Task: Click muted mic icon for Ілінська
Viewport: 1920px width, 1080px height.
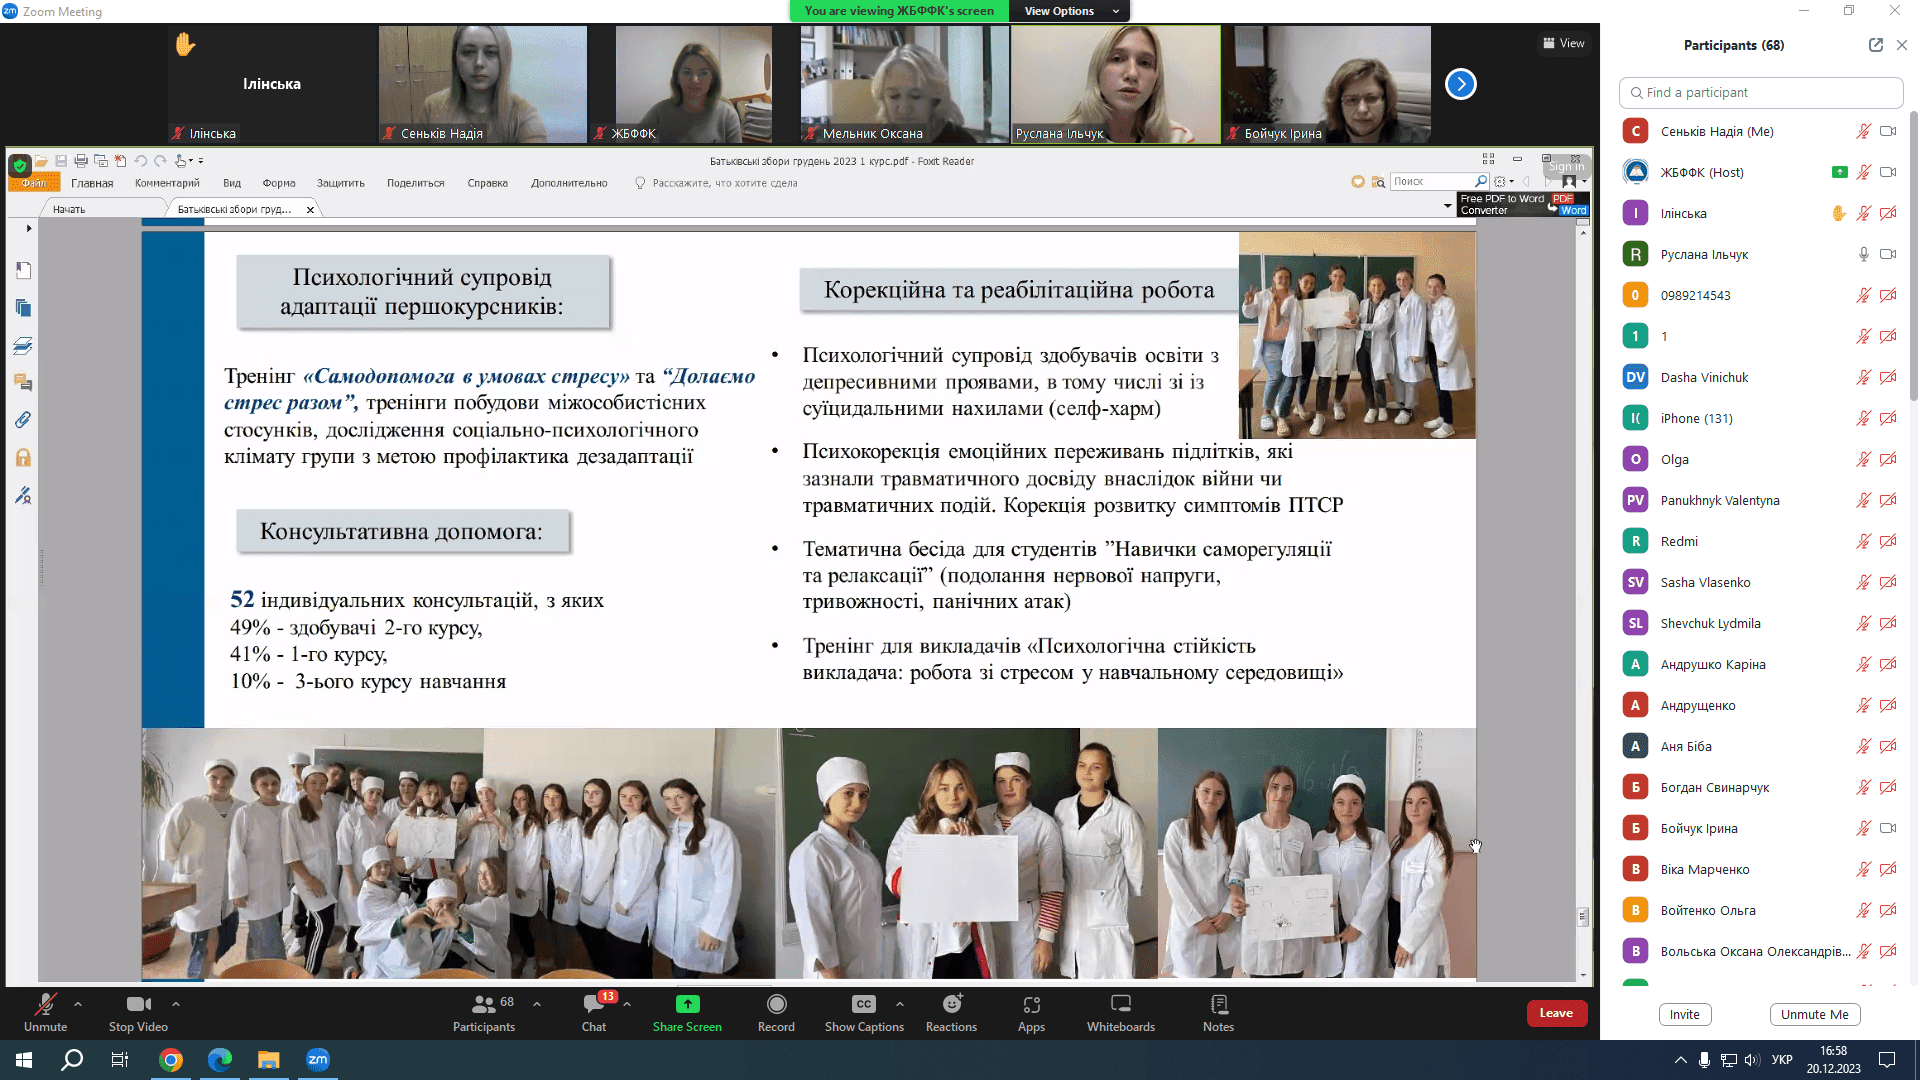Action: tap(1864, 213)
